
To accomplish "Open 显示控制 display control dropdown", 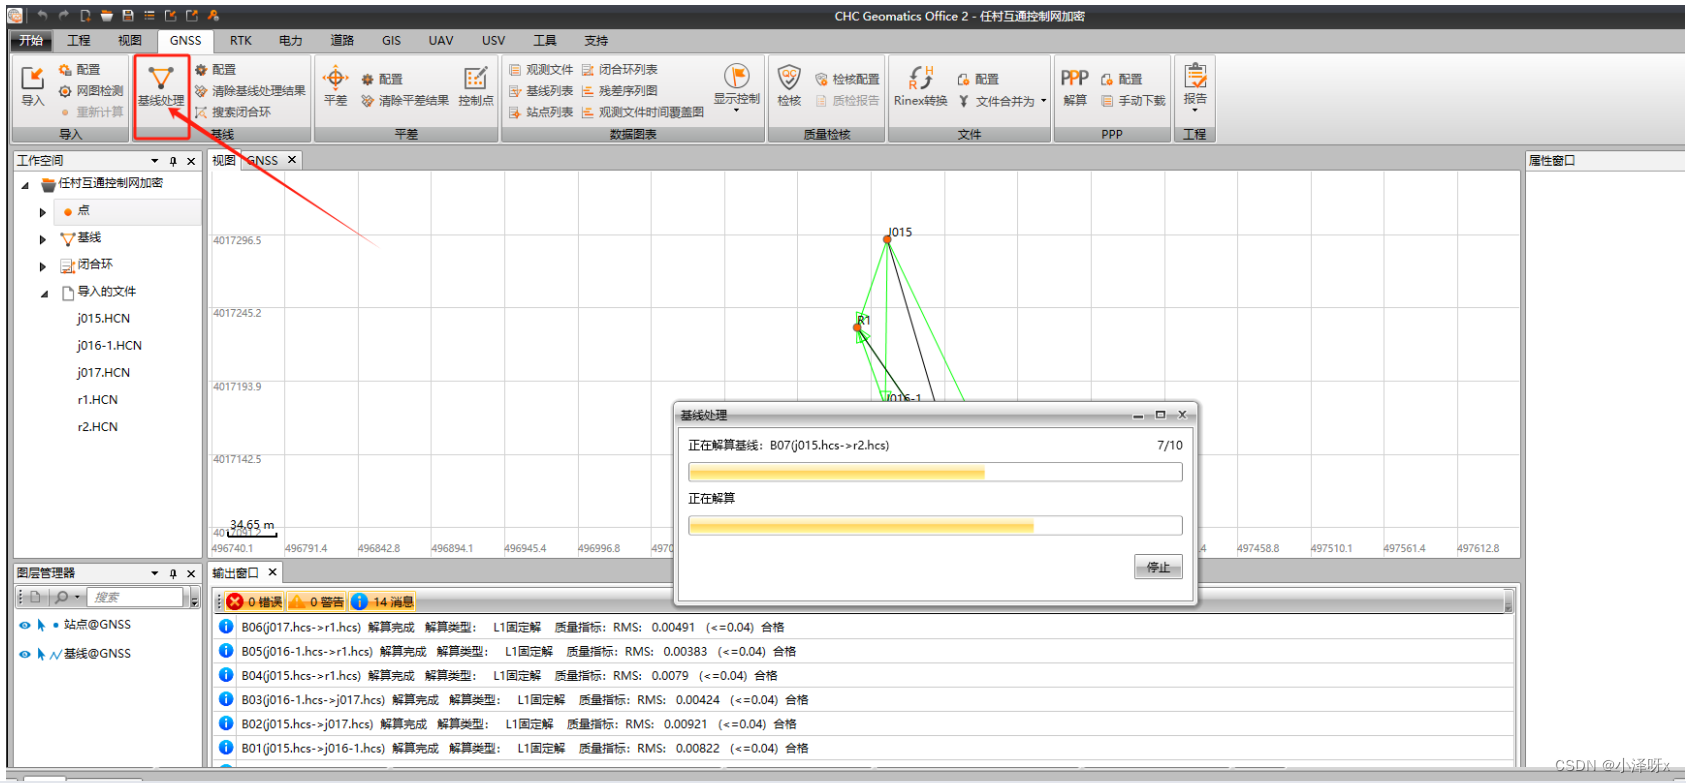I will [x=736, y=88].
